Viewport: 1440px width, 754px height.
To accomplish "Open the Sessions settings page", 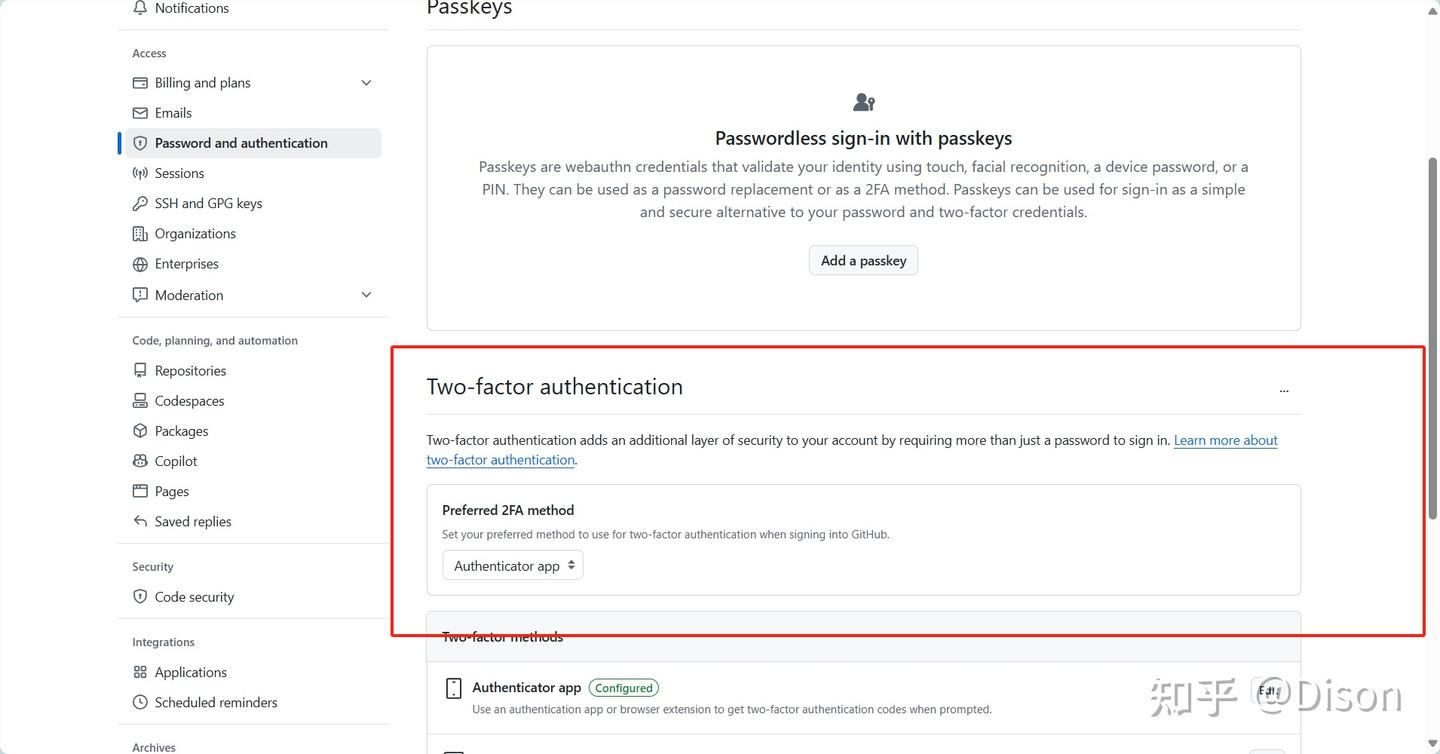I will click(x=179, y=173).
